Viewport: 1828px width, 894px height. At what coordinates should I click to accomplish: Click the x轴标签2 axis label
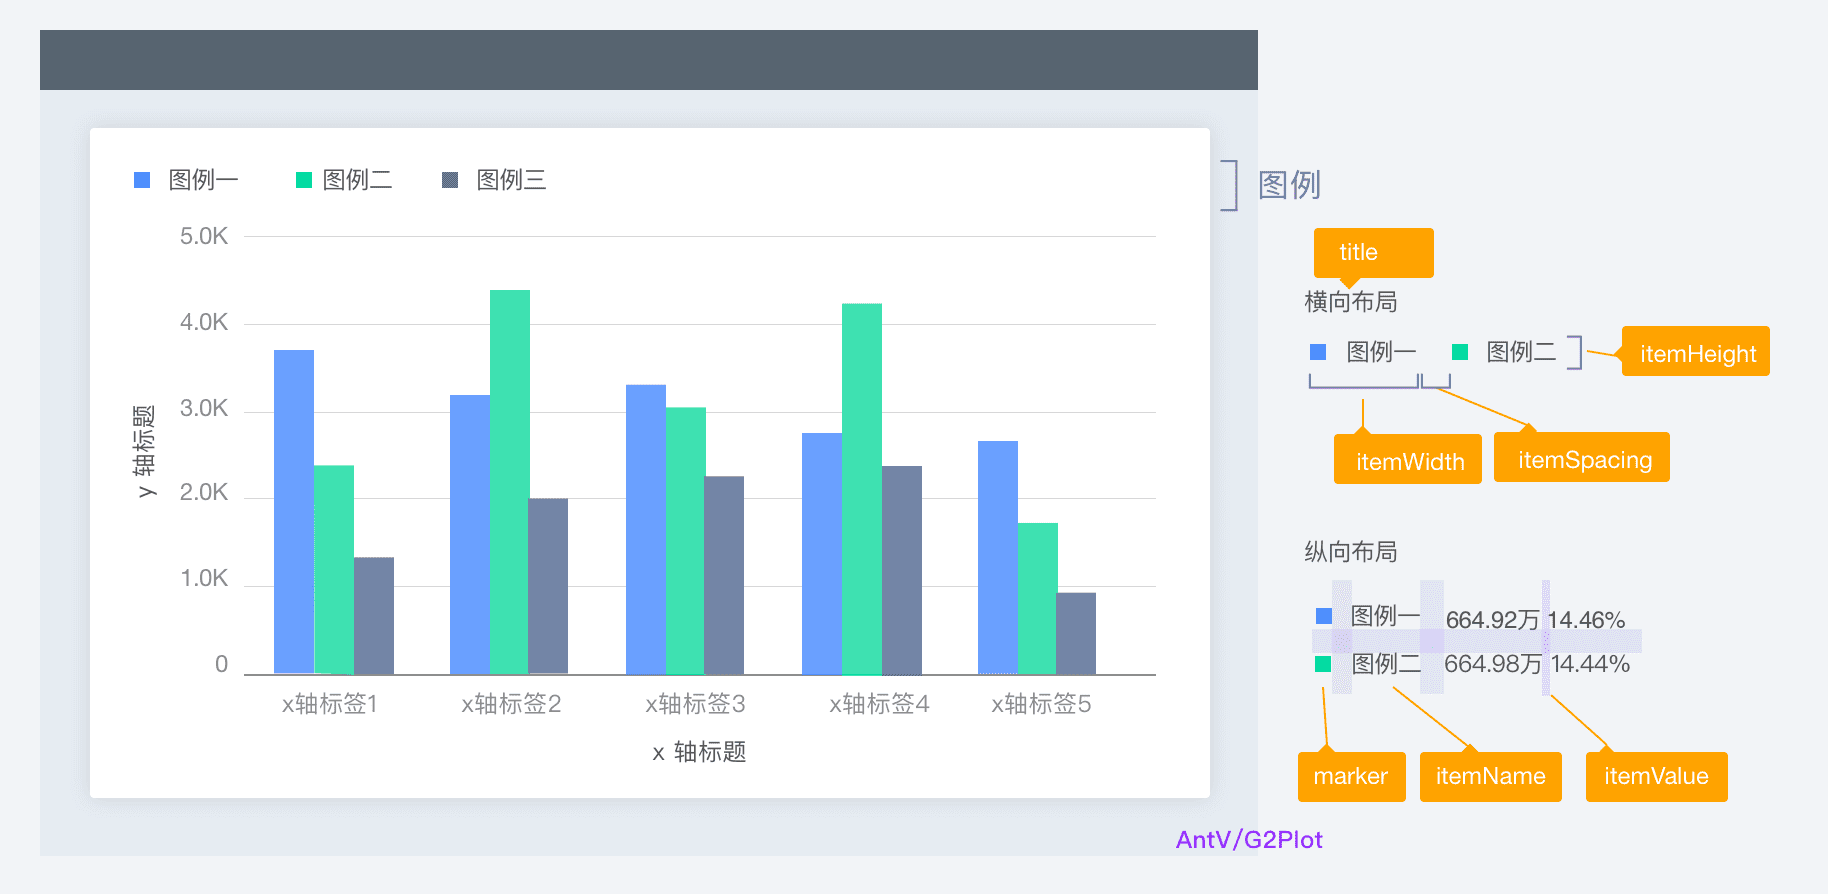pos(511,704)
